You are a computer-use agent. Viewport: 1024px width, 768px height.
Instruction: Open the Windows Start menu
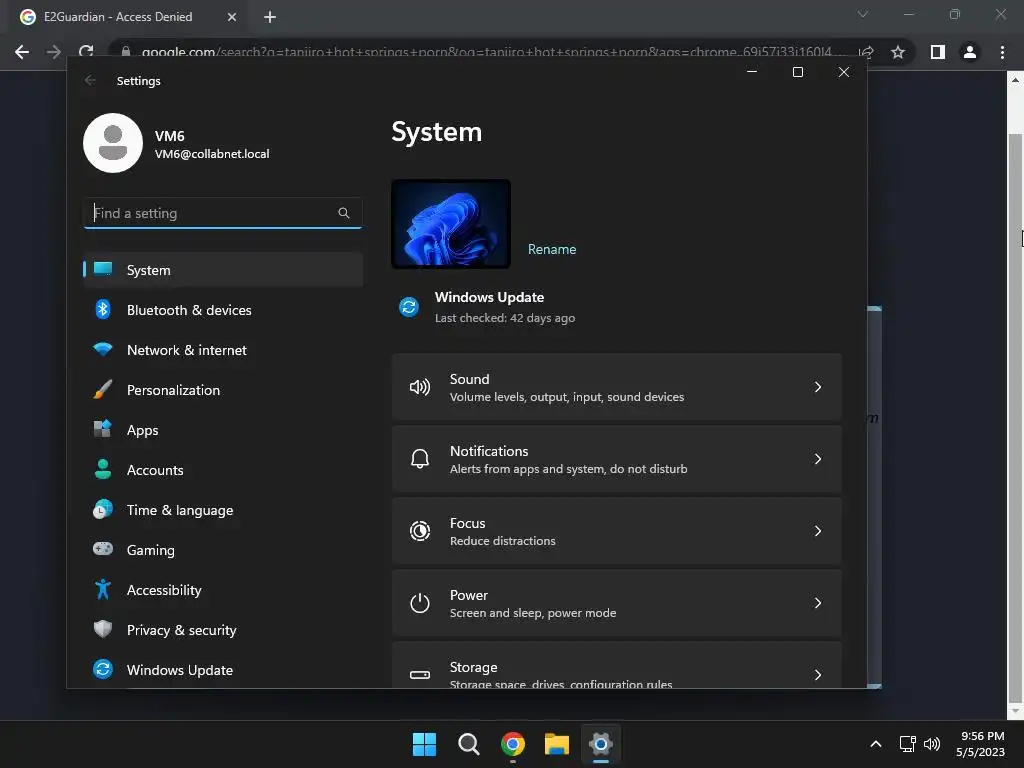(x=424, y=744)
